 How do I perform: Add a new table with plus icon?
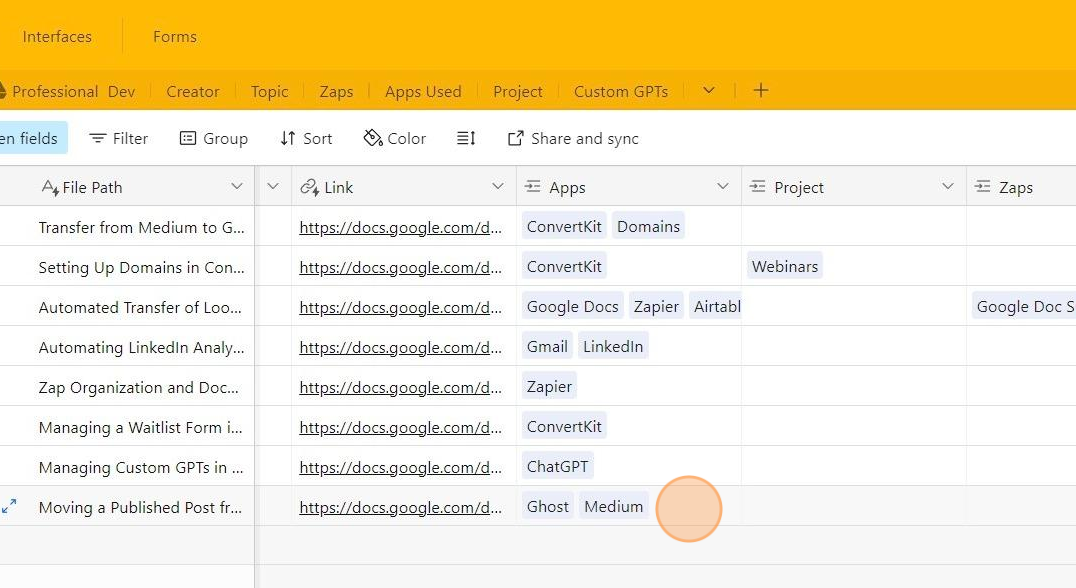761,91
